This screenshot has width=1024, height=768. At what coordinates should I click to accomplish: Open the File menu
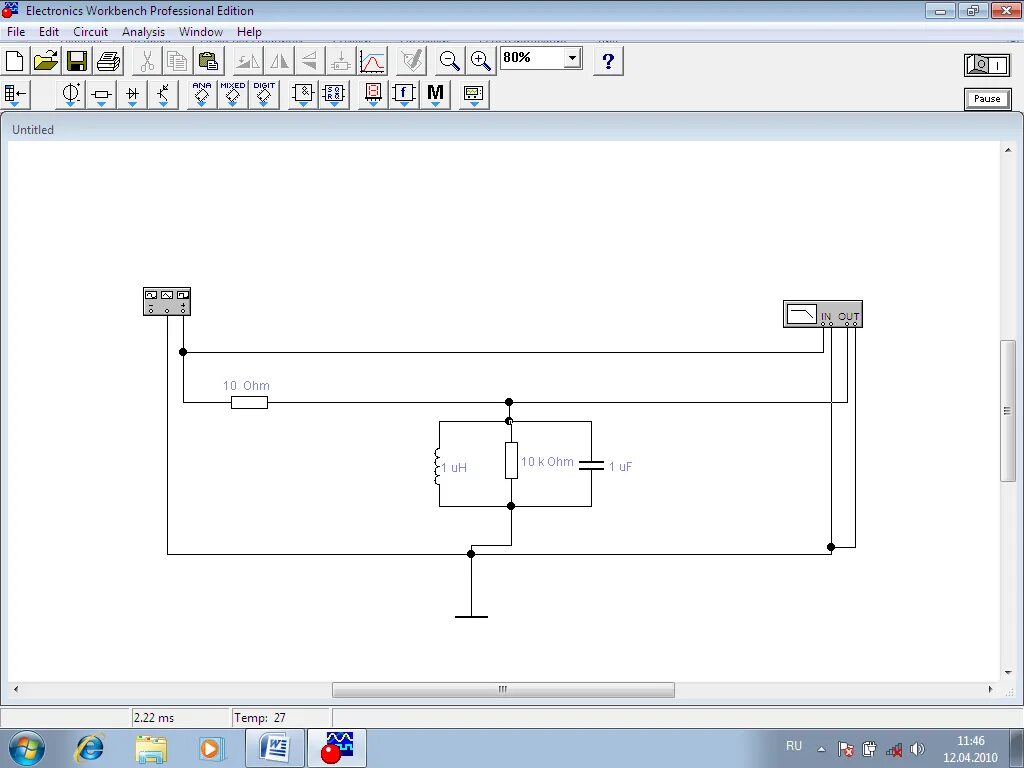pyautogui.click(x=16, y=31)
